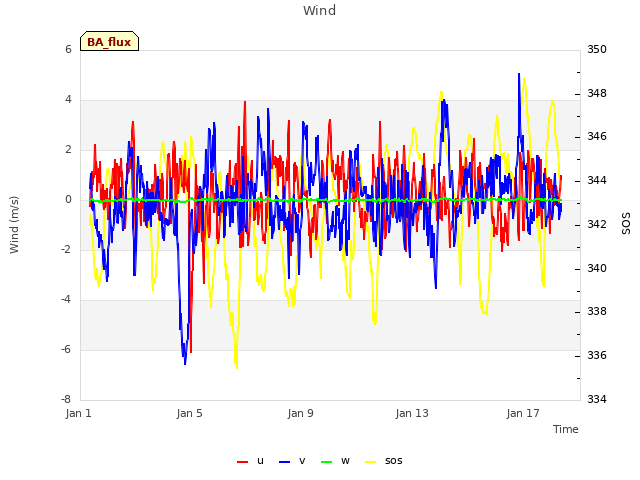This screenshot has height=480, width=640.
Task: Click the left axis value '-8'
Action: [66, 399]
